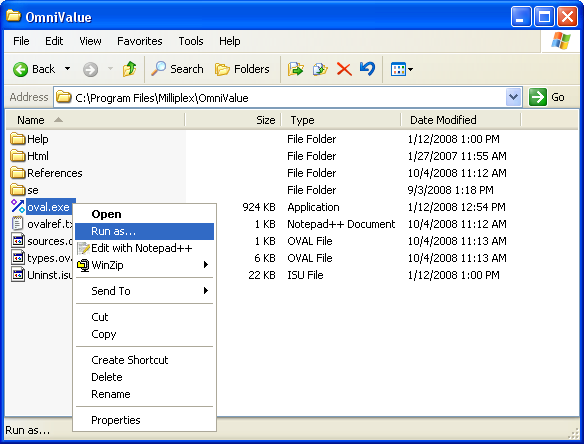Select Create Shortcut in context menu
Viewport: 584px width, 444px height.
coord(145,360)
